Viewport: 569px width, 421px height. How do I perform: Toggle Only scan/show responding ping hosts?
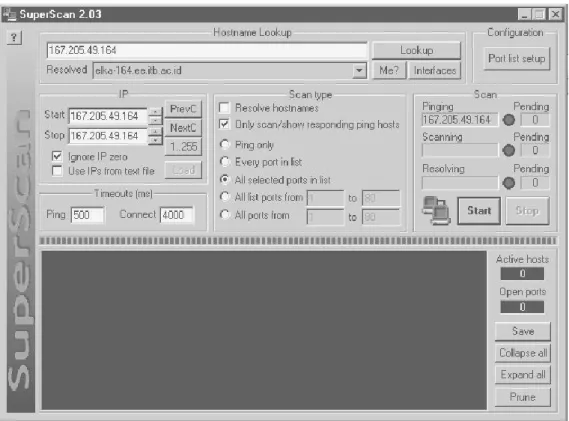pyautogui.click(x=224, y=124)
